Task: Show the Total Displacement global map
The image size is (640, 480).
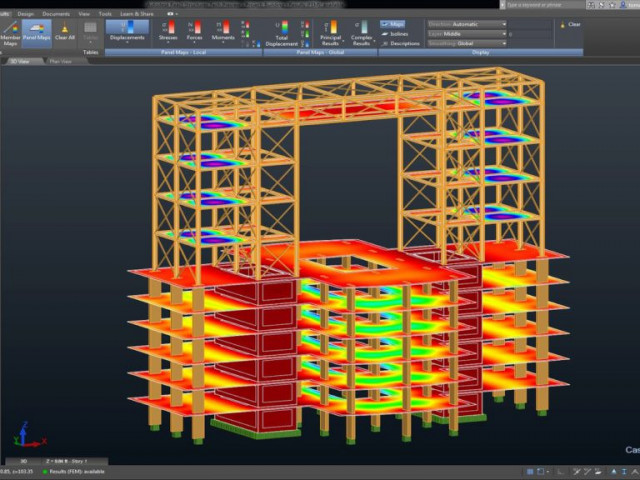Action: coord(282,33)
